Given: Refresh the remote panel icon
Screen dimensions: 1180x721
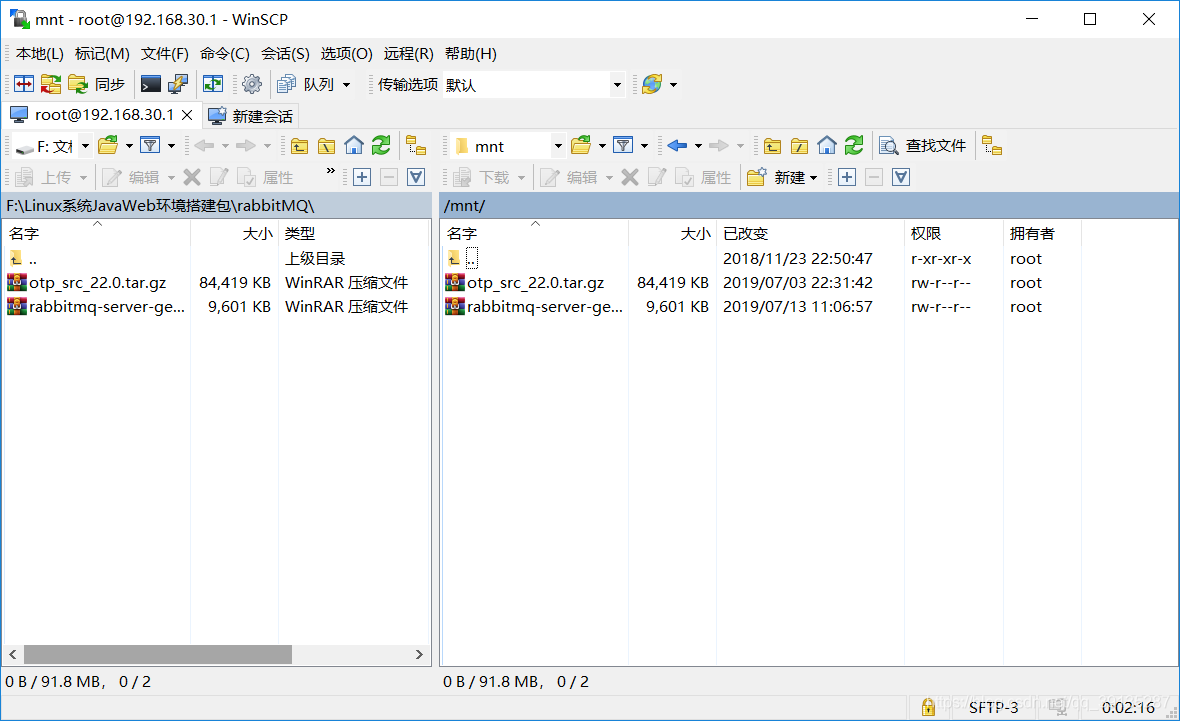Looking at the screenshot, I should 854,145.
